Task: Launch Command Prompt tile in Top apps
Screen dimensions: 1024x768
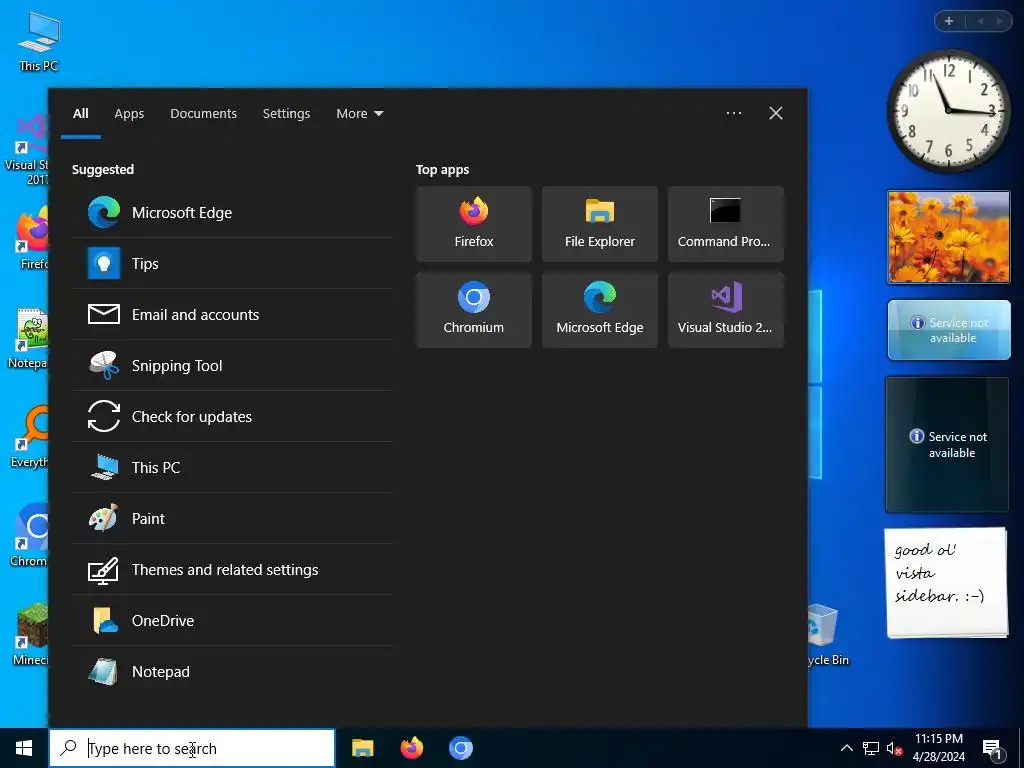Action: [726, 224]
